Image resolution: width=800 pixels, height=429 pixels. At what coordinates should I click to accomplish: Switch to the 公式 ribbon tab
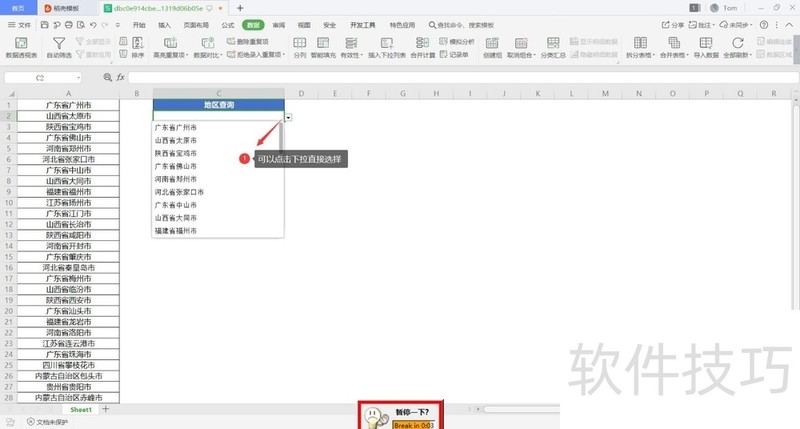(228, 24)
